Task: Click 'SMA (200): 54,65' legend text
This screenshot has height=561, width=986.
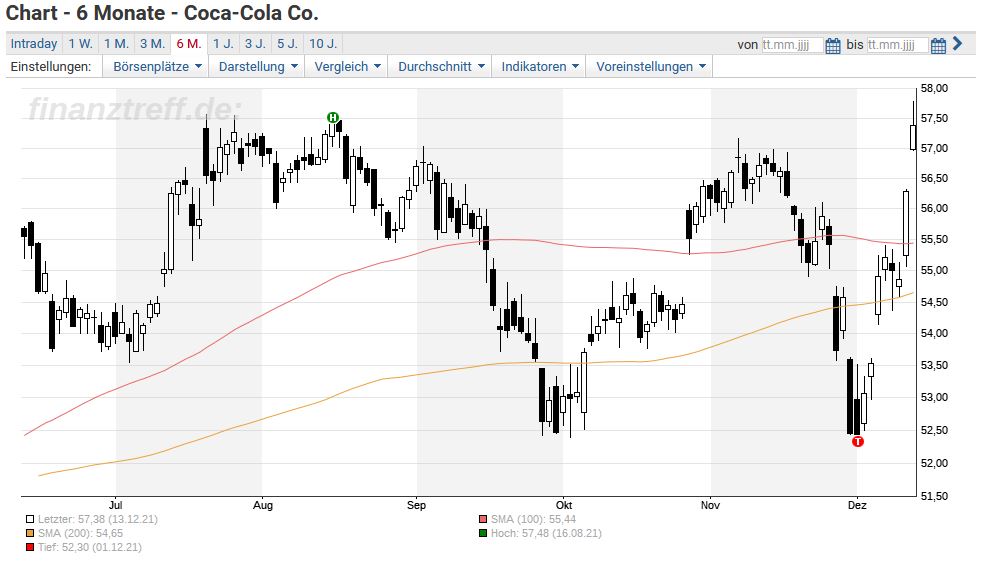Action: (x=80, y=533)
